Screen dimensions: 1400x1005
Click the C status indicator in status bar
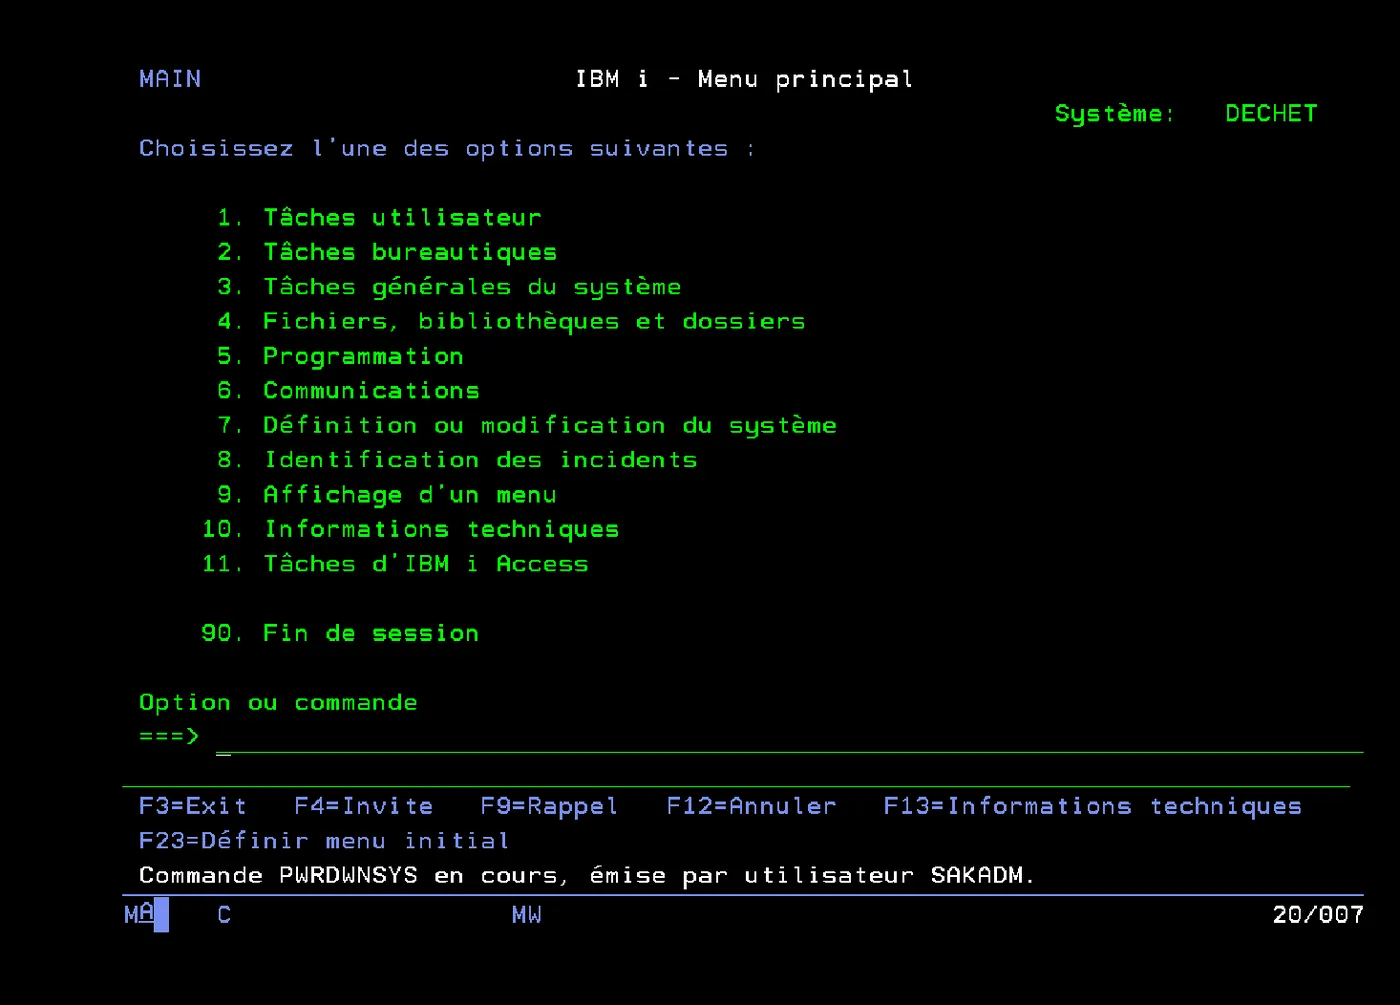click(224, 914)
